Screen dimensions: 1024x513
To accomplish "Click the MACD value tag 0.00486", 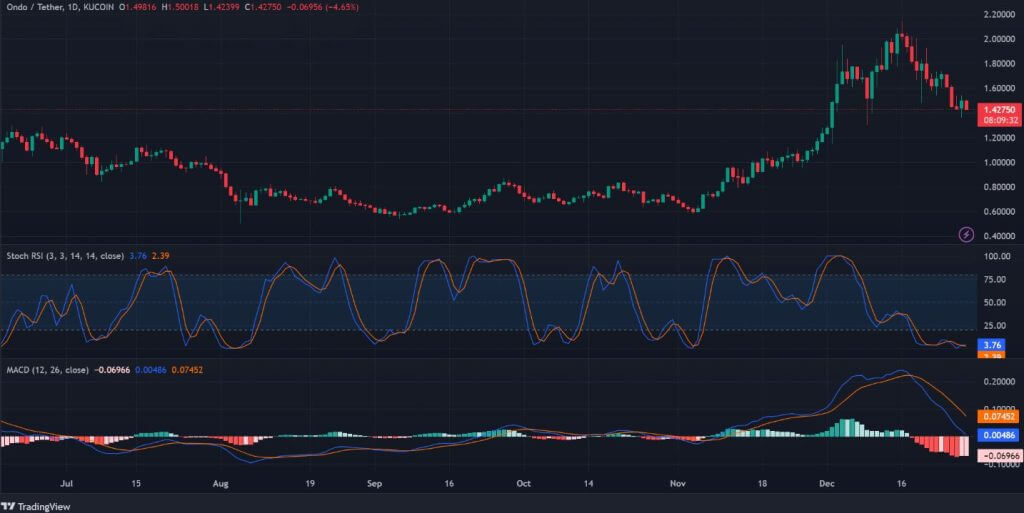I will tap(999, 435).
